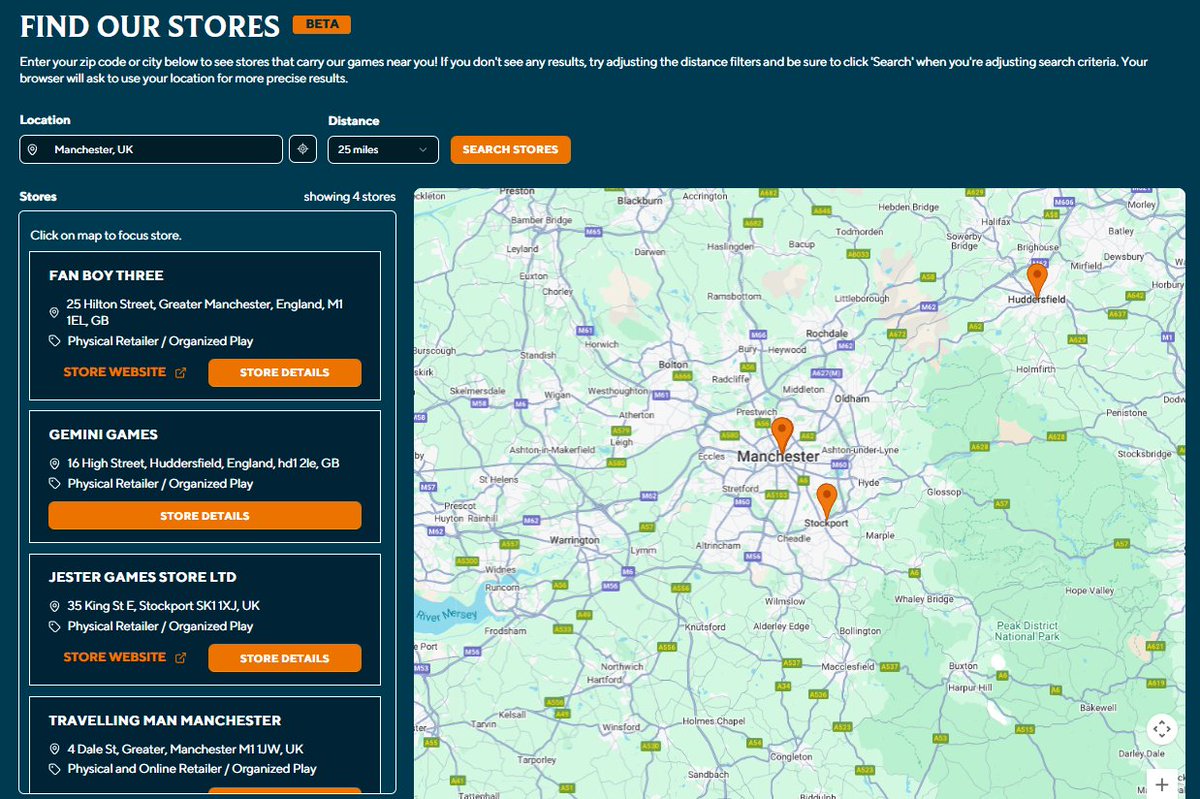Click the location pin icon by 4 Dale St

click(54, 750)
